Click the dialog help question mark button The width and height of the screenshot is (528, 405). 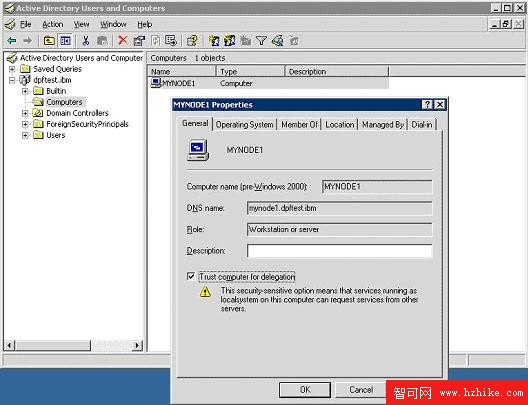pyautogui.click(x=427, y=105)
